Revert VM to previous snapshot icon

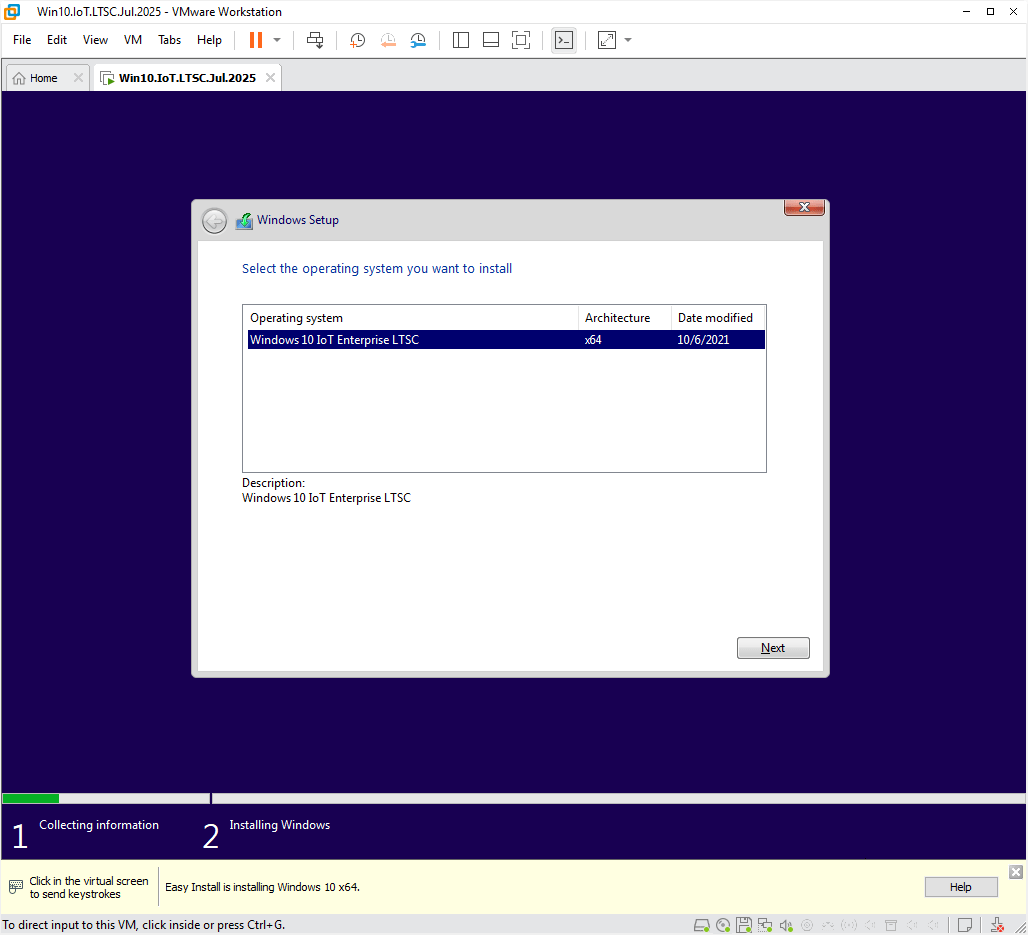388,40
